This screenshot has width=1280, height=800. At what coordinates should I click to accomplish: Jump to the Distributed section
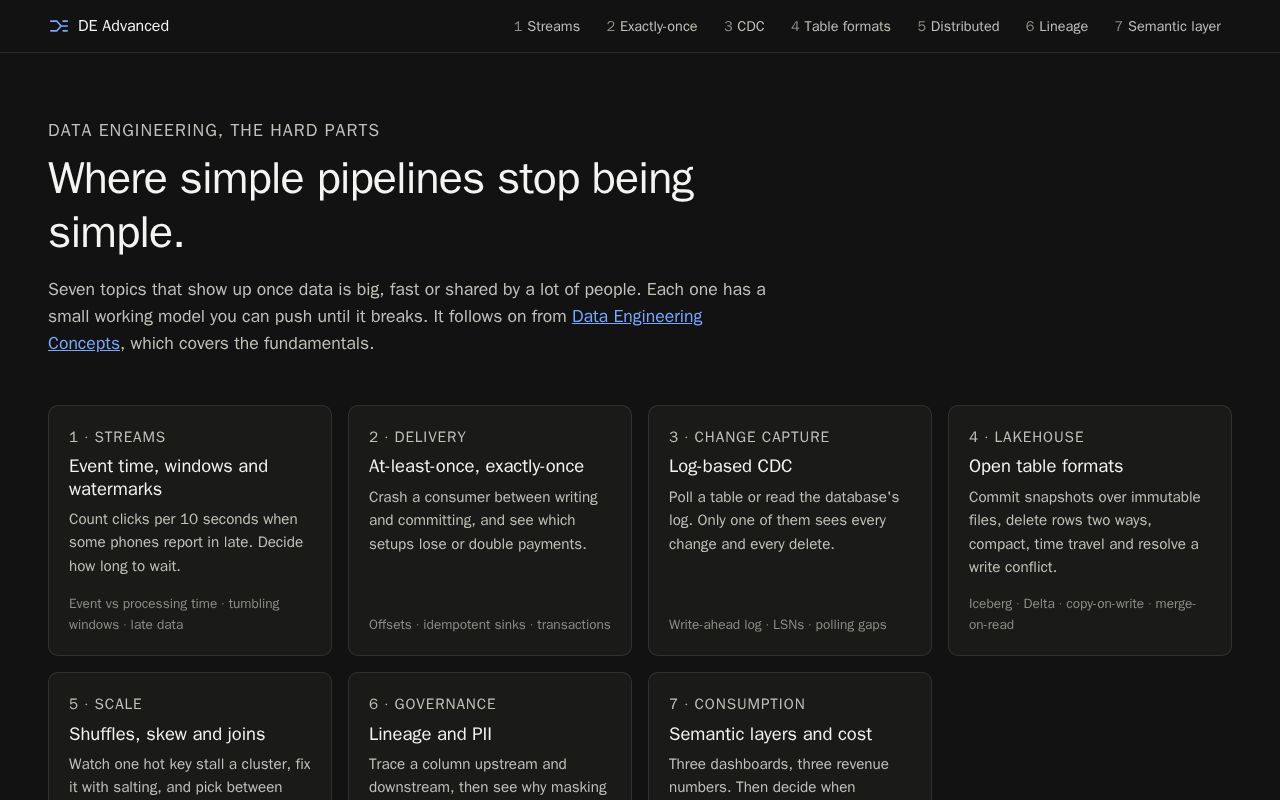tap(958, 26)
